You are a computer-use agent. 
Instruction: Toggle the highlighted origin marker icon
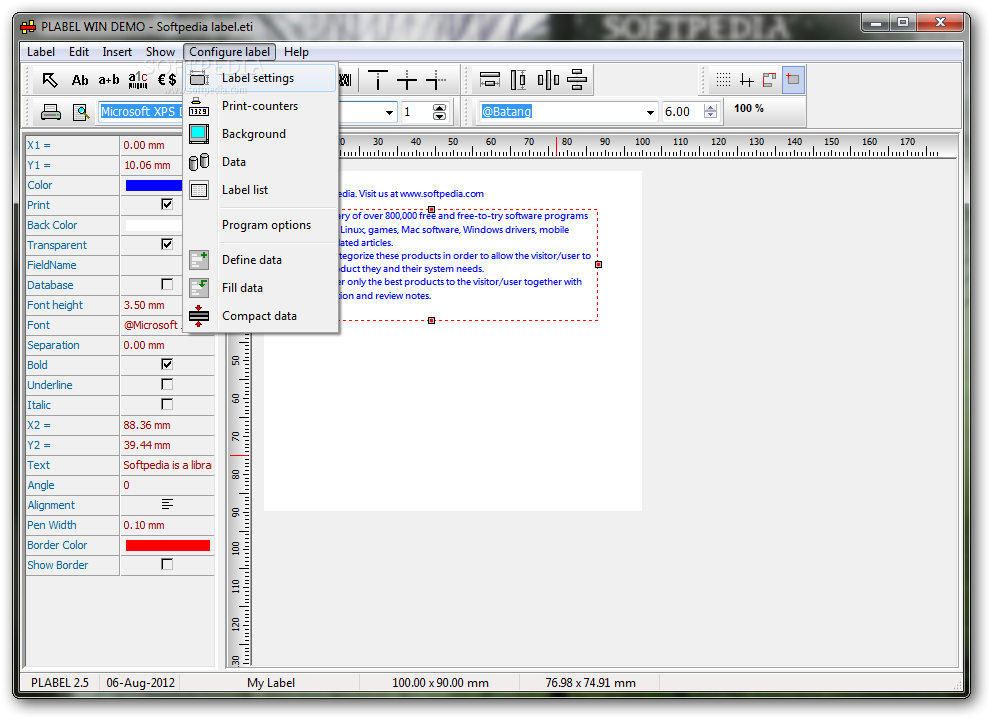(793, 80)
